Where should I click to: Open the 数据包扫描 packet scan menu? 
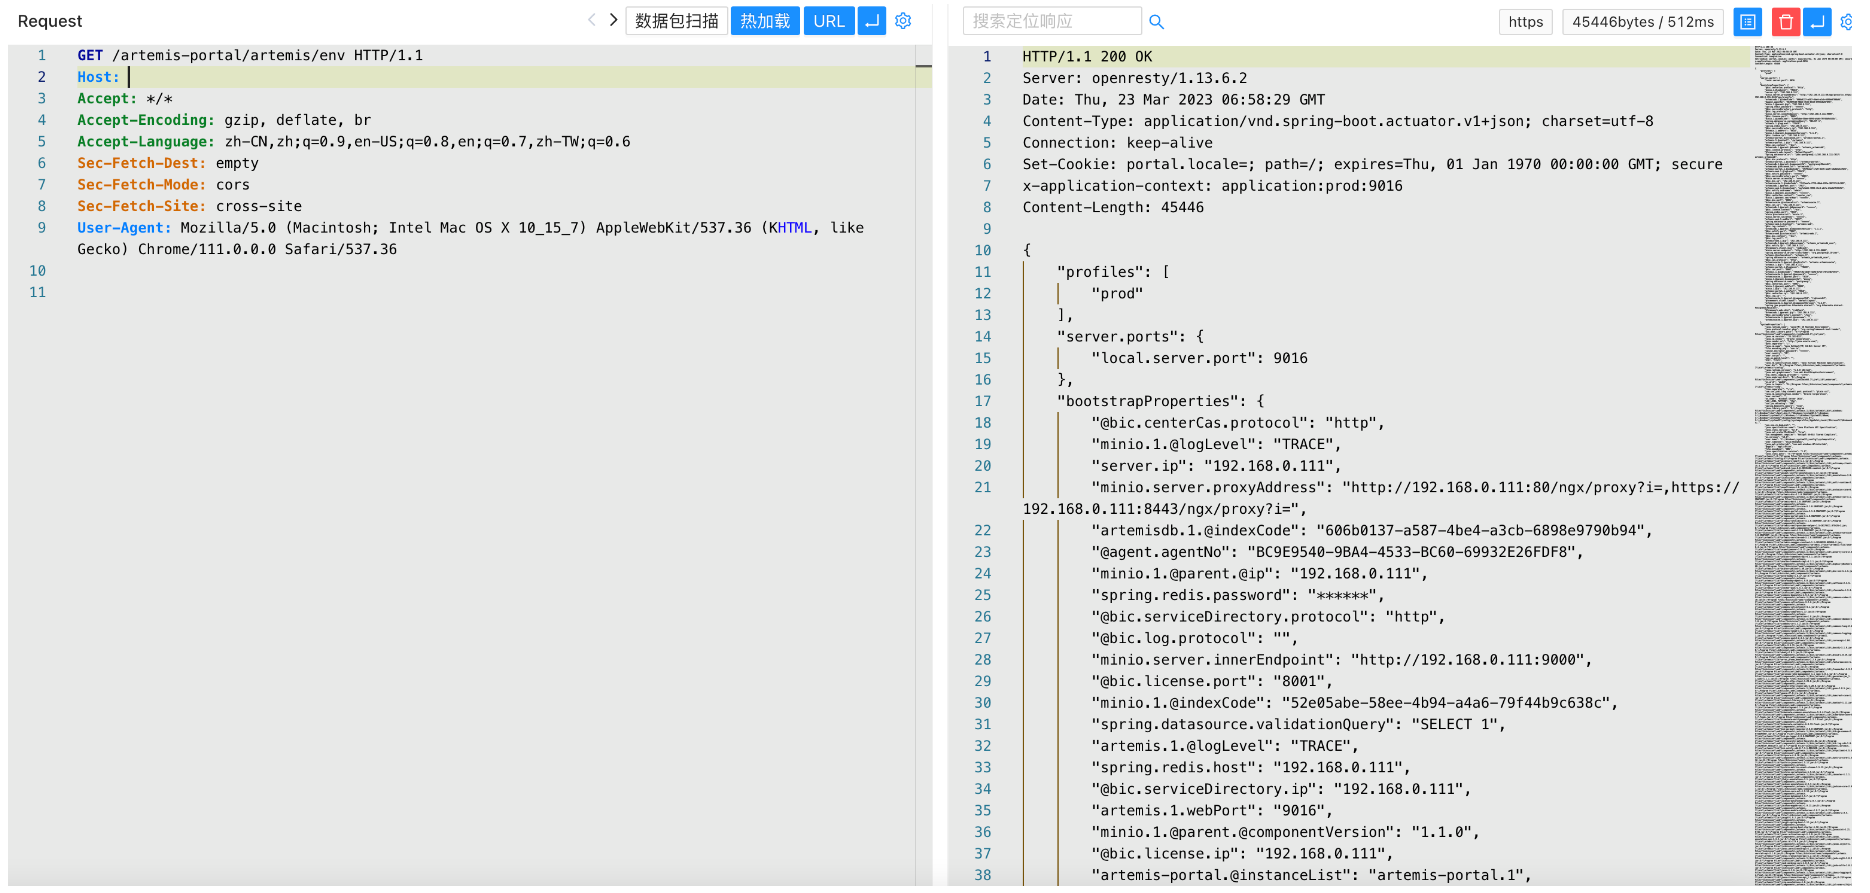coord(676,21)
